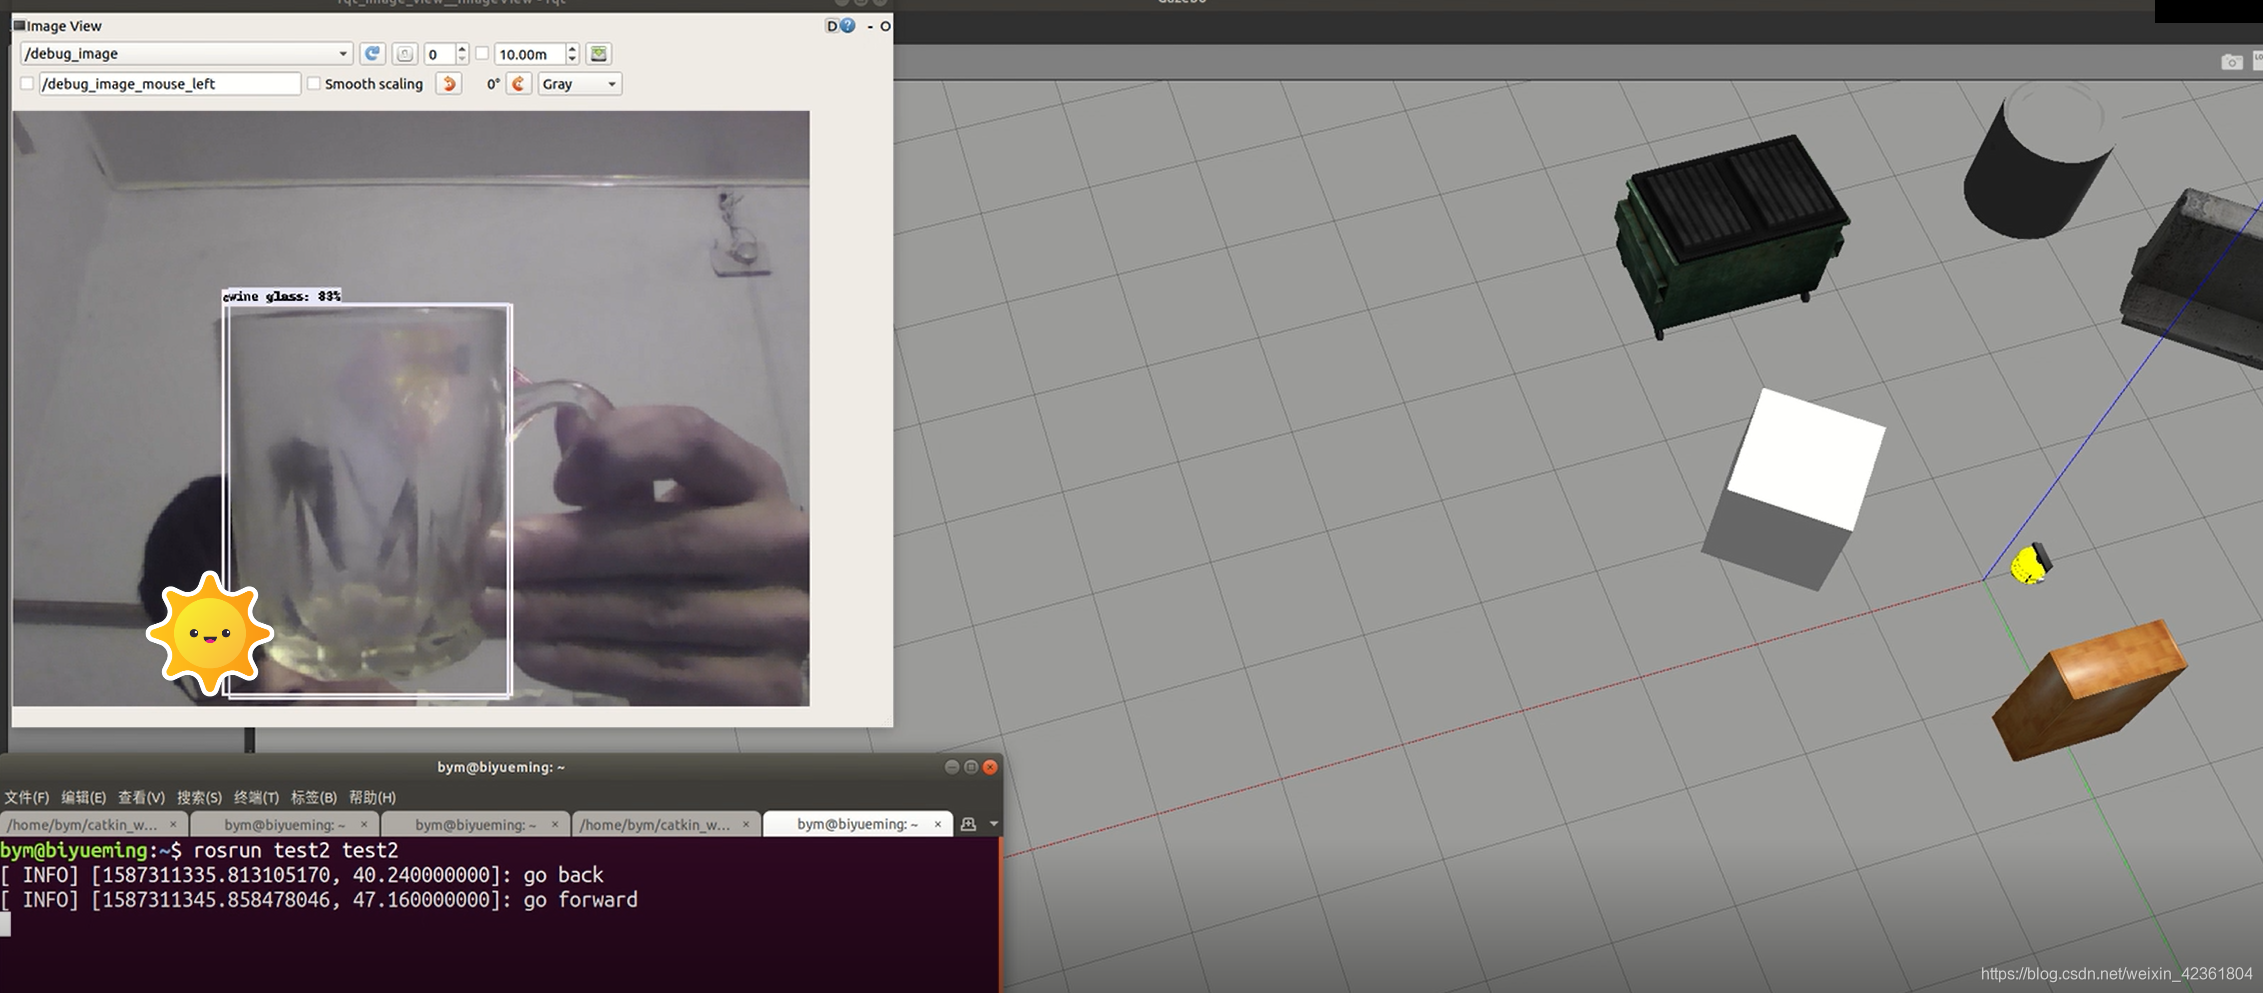
Task: Open the Gray color scheme dropdown
Action: pos(580,84)
